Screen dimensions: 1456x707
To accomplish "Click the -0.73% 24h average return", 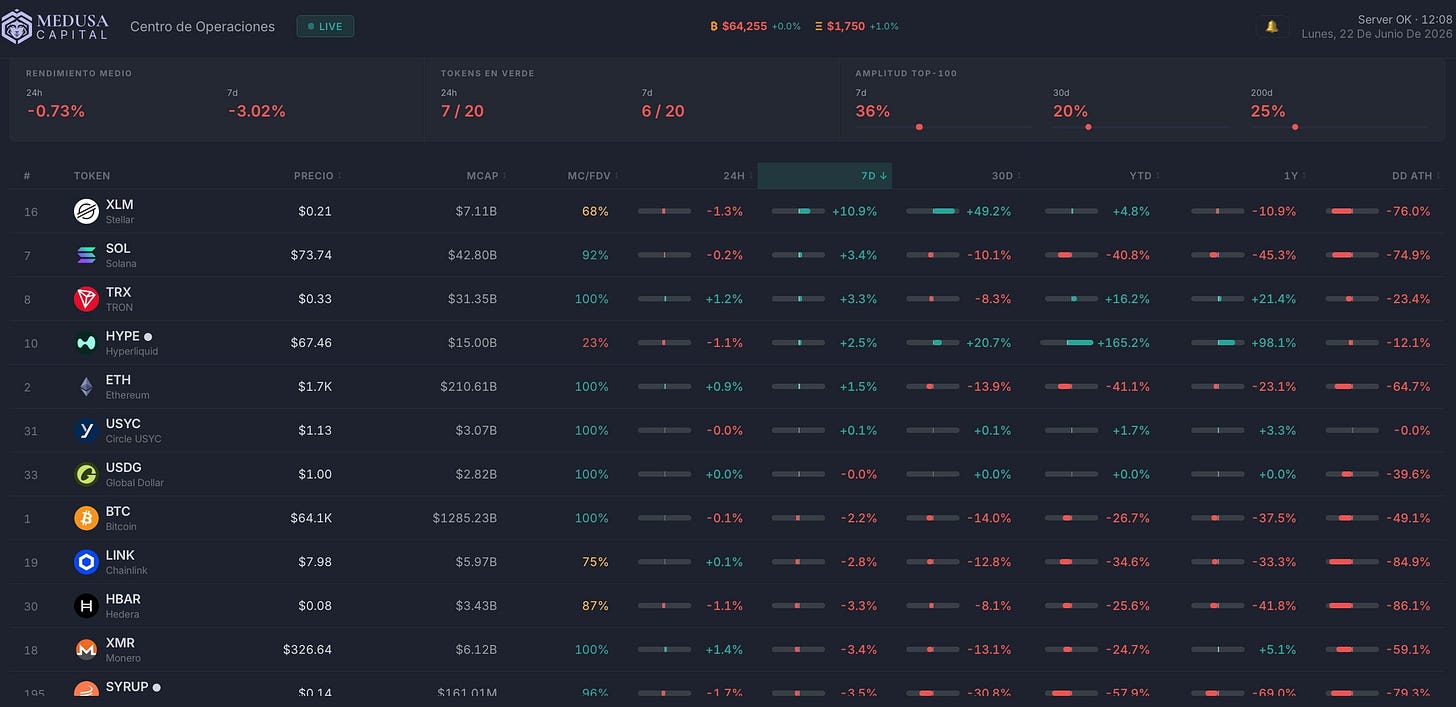I will (56, 111).
